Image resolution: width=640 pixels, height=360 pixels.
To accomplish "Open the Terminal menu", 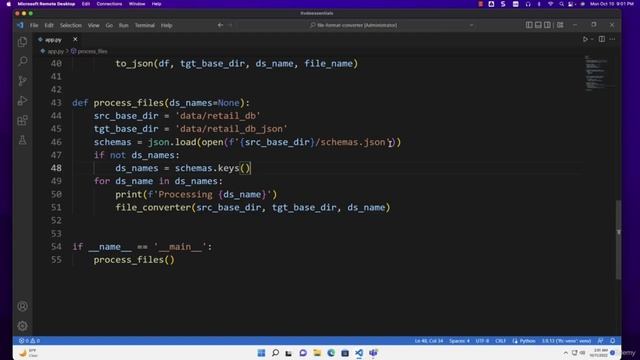I will [144, 25].
